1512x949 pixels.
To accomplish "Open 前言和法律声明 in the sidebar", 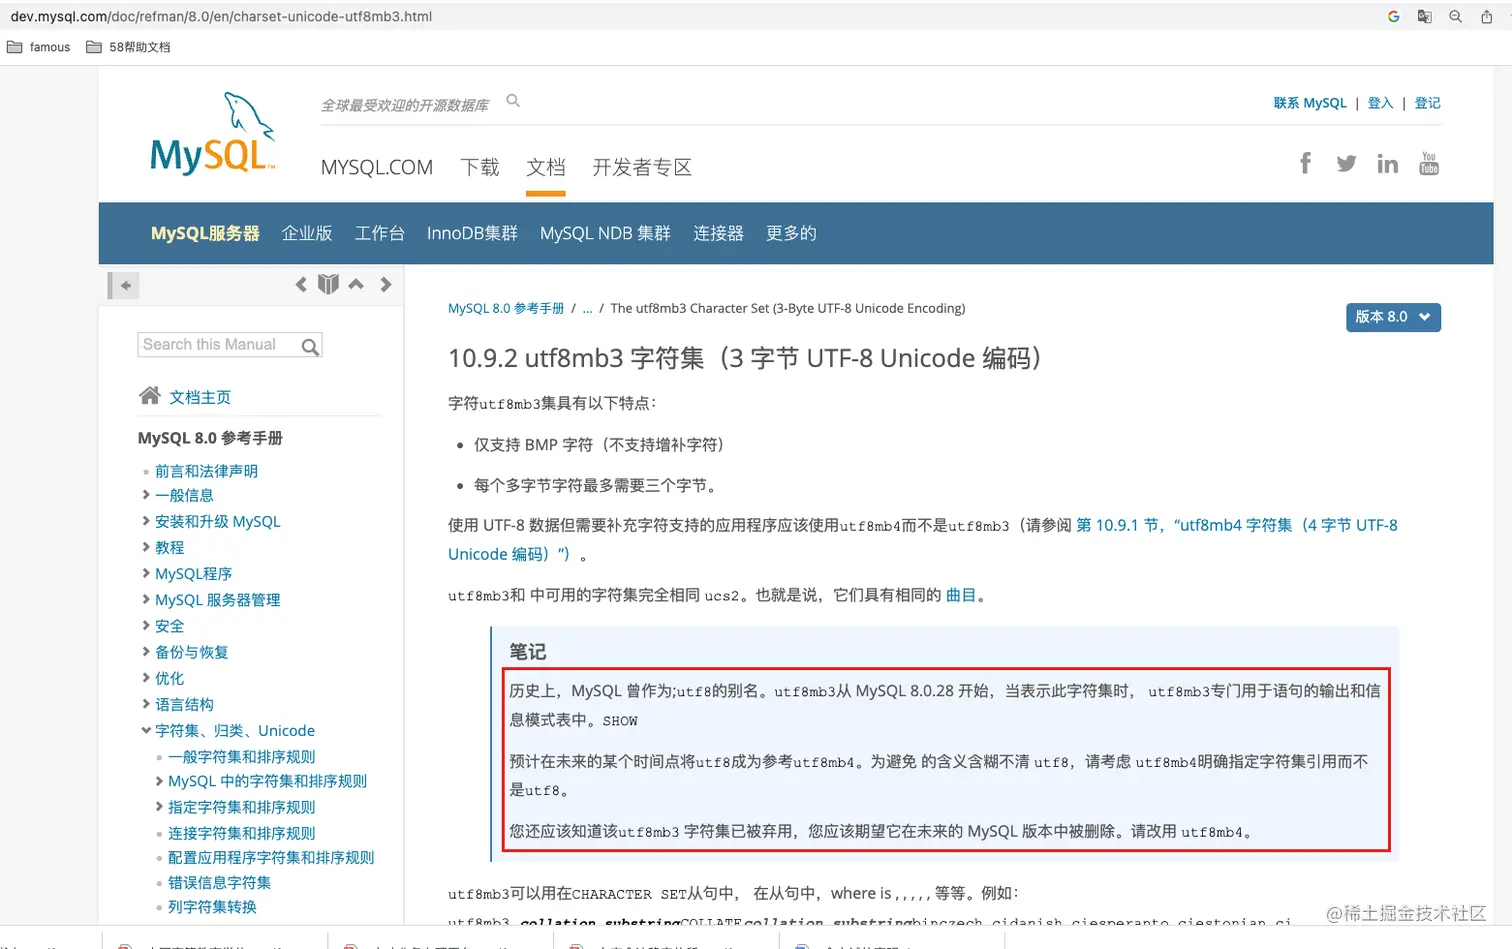I will coord(206,470).
